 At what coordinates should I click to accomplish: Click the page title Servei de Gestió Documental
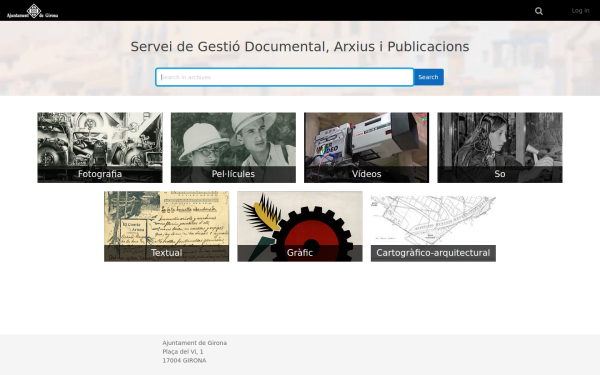pyautogui.click(x=300, y=47)
